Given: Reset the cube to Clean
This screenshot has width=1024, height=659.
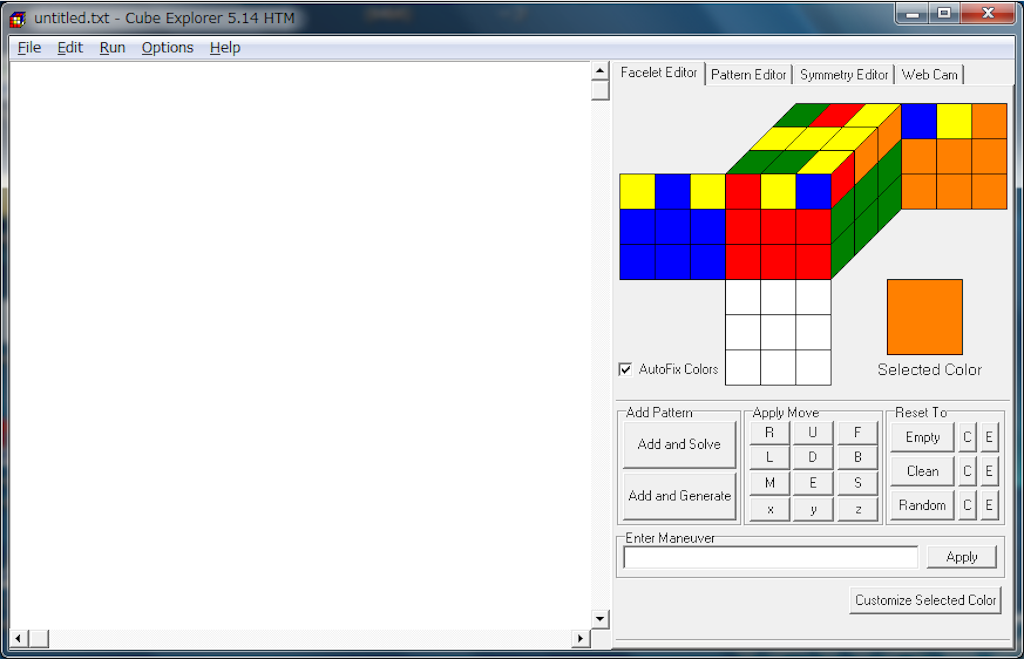Looking at the screenshot, I should (x=922, y=471).
